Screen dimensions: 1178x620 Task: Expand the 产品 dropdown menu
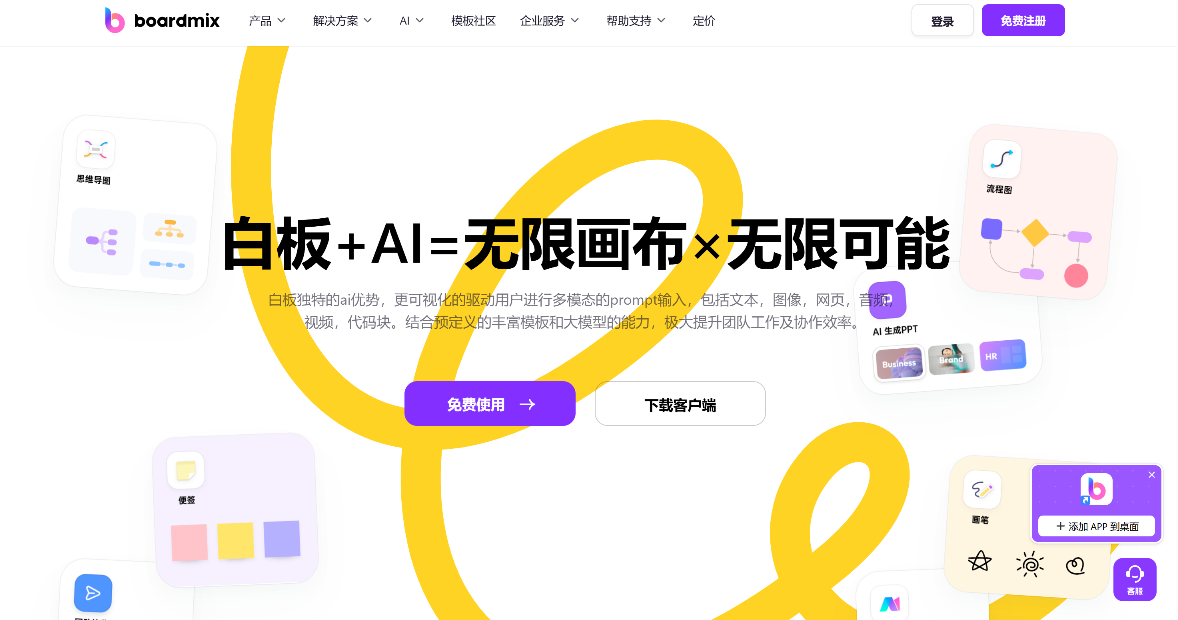(267, 21)
